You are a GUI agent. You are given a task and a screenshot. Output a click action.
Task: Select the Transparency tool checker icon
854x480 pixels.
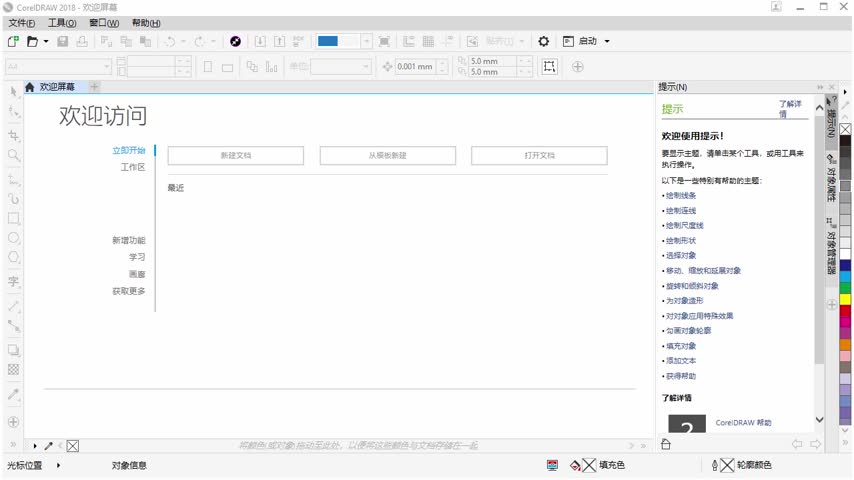[14, 369]
